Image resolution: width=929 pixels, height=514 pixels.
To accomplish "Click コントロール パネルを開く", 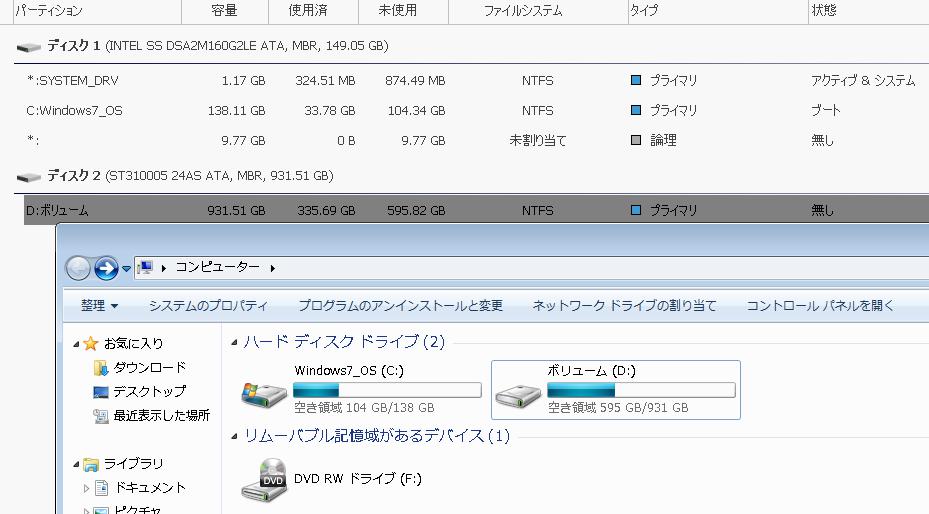I will [820, 306].
